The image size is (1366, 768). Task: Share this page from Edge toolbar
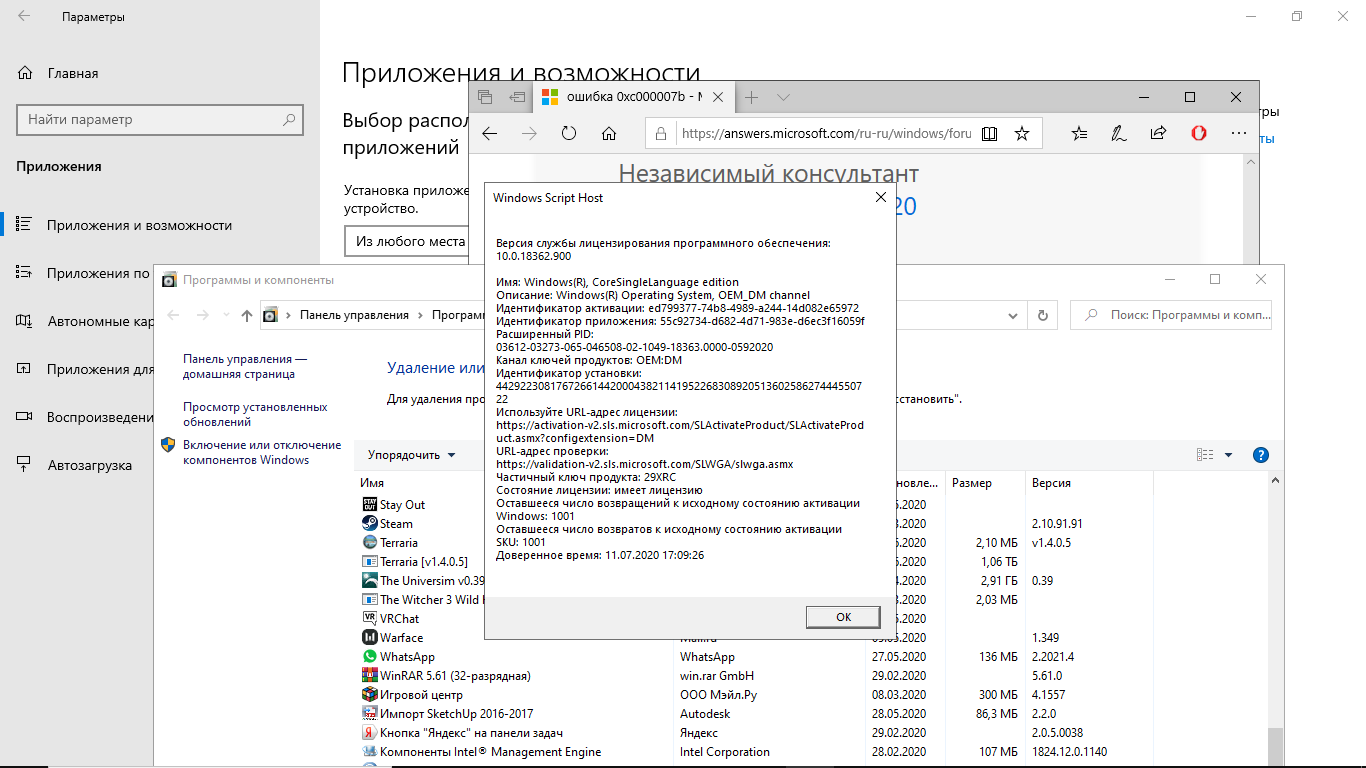tap(1158, 133)
